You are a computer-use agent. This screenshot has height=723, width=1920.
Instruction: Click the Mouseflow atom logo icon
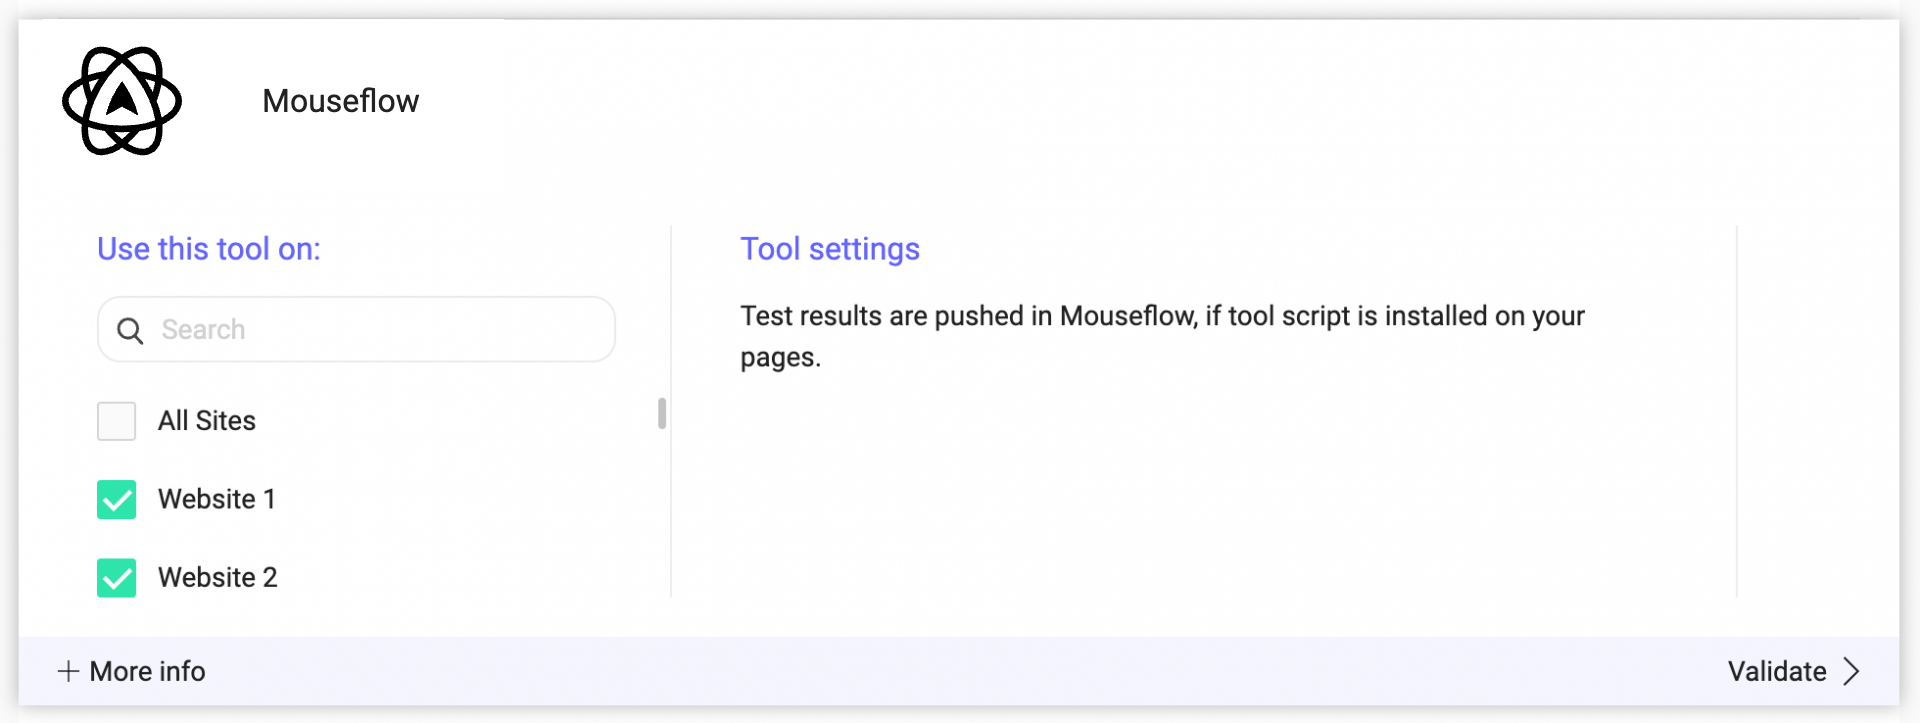(122, 101)
